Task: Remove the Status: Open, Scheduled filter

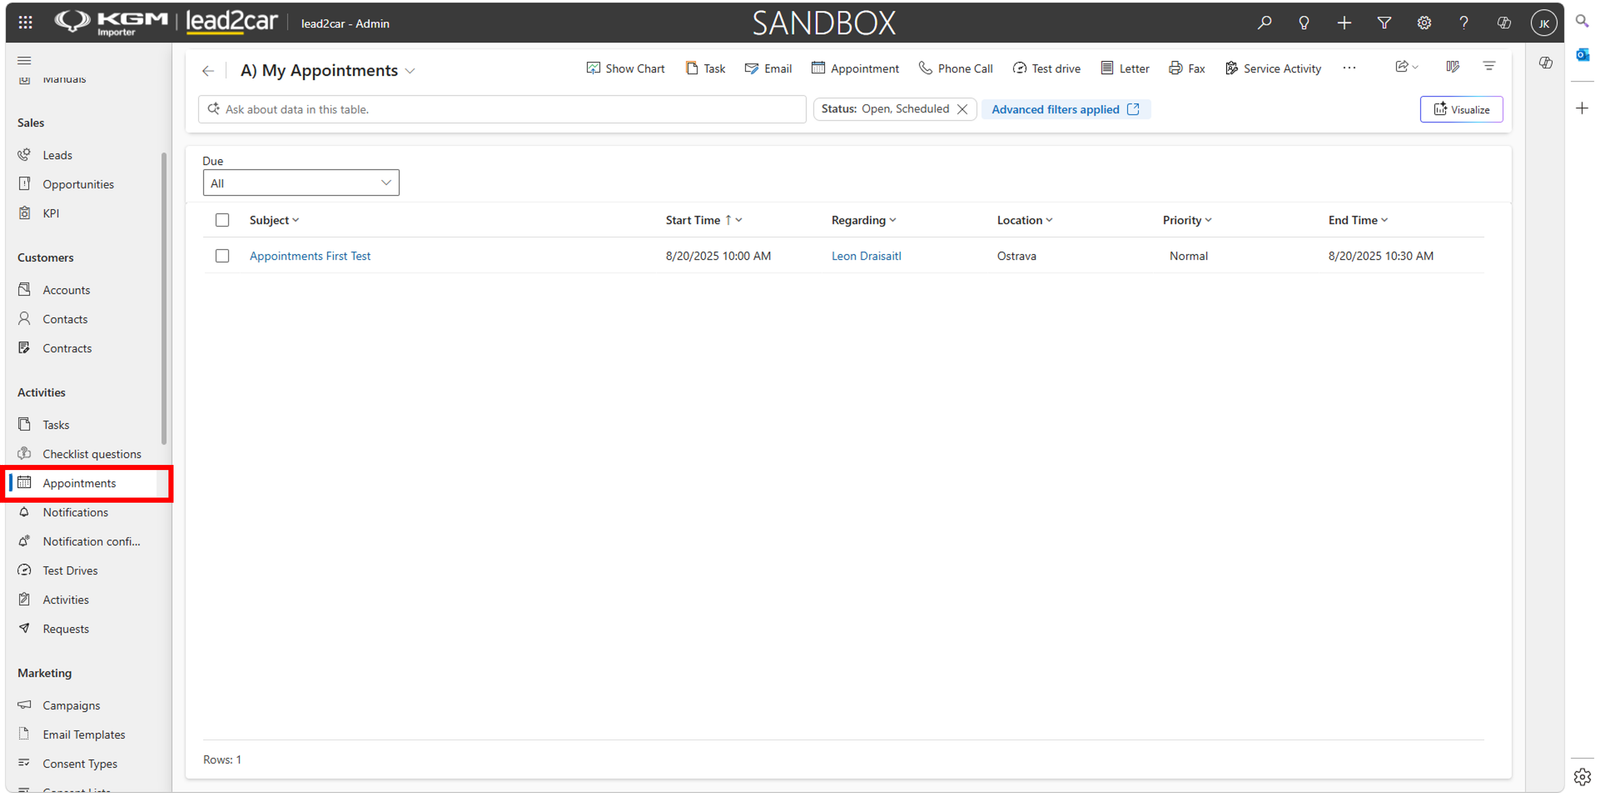Action: 962,109
